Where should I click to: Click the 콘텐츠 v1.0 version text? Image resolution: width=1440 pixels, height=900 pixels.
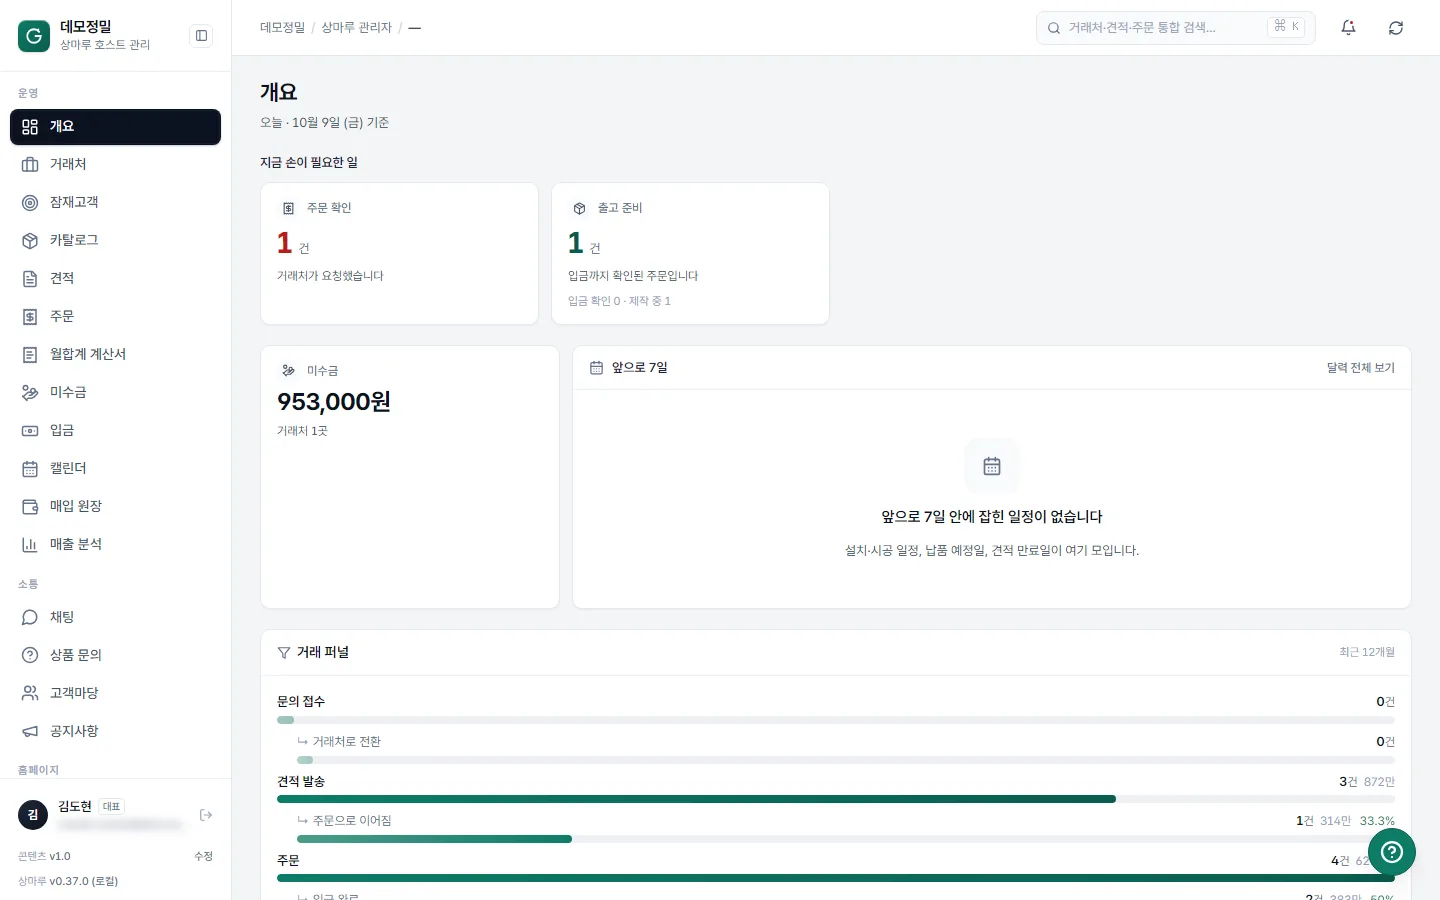pyautogui.click(x=44, y=856)
